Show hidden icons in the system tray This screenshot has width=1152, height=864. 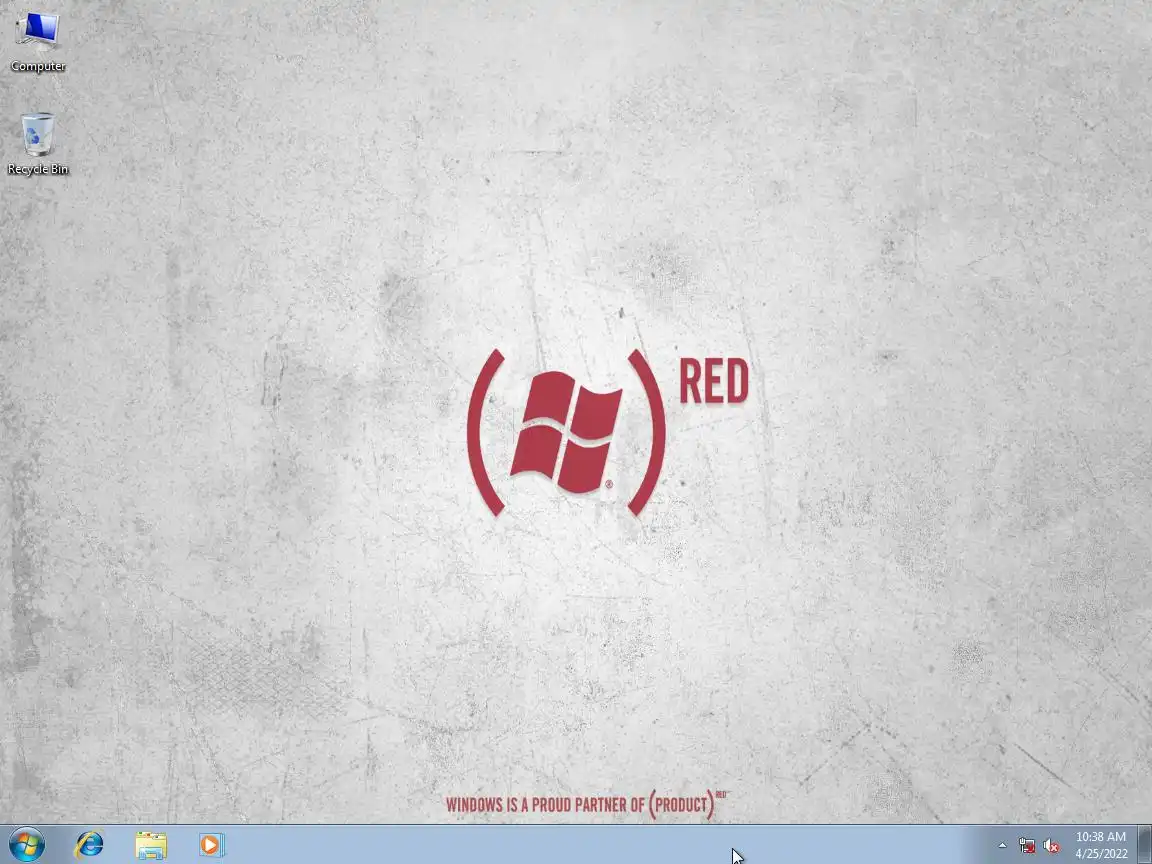[1002, 846]
